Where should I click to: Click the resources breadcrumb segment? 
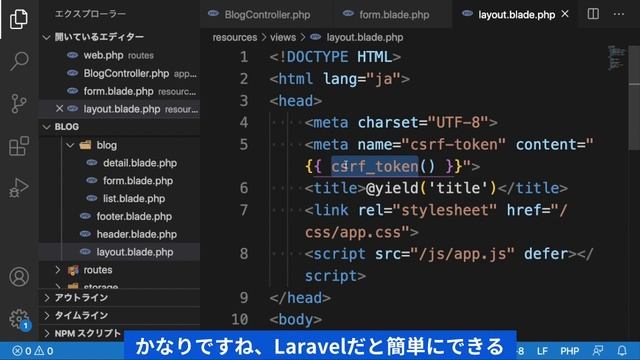[235, 37]
